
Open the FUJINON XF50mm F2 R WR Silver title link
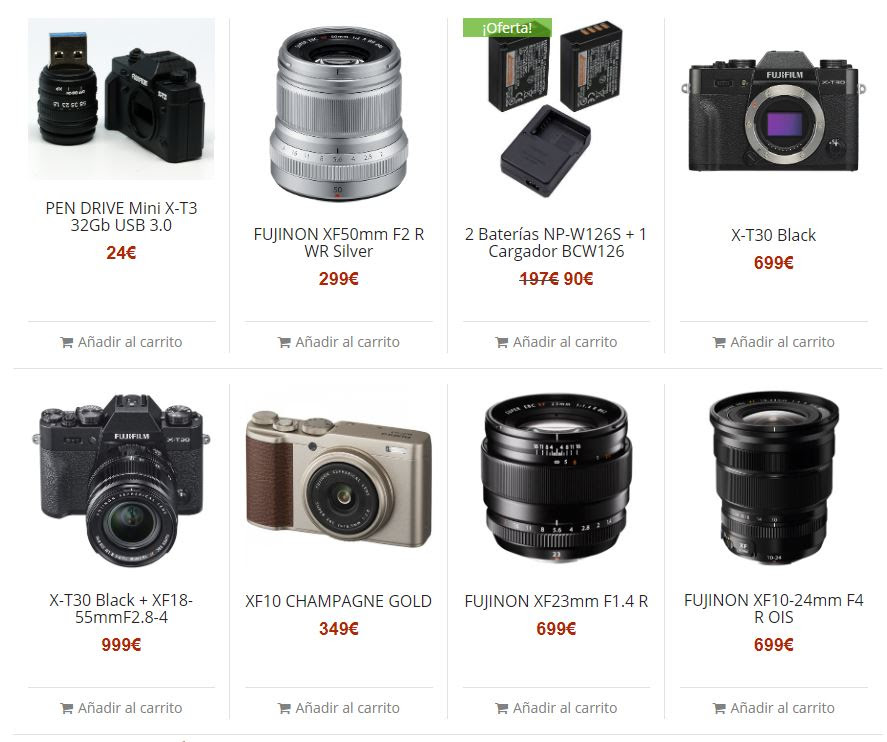[x=338, y=243]
